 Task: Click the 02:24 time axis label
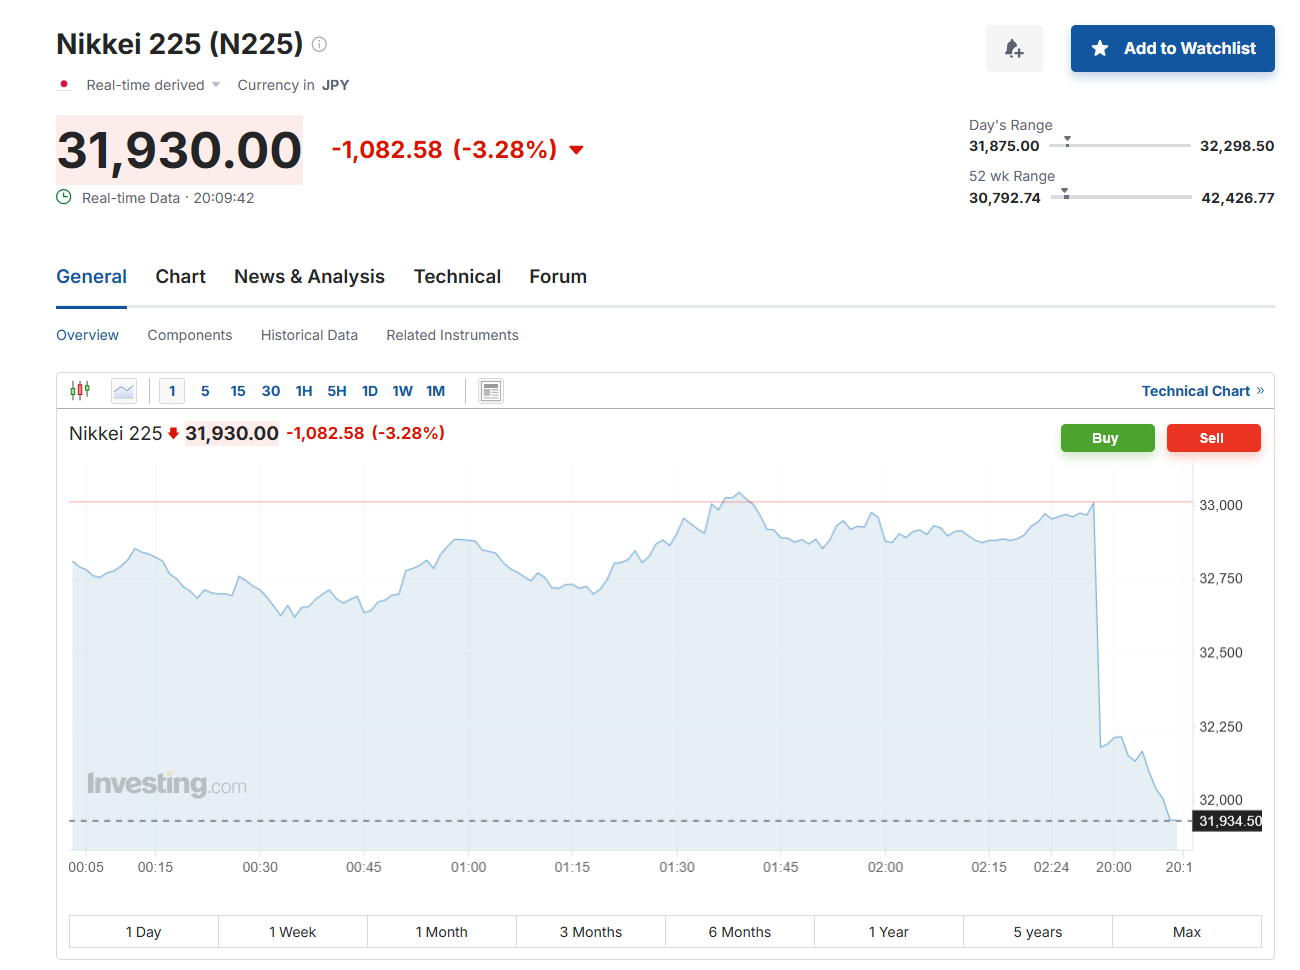pos(1051,867)
